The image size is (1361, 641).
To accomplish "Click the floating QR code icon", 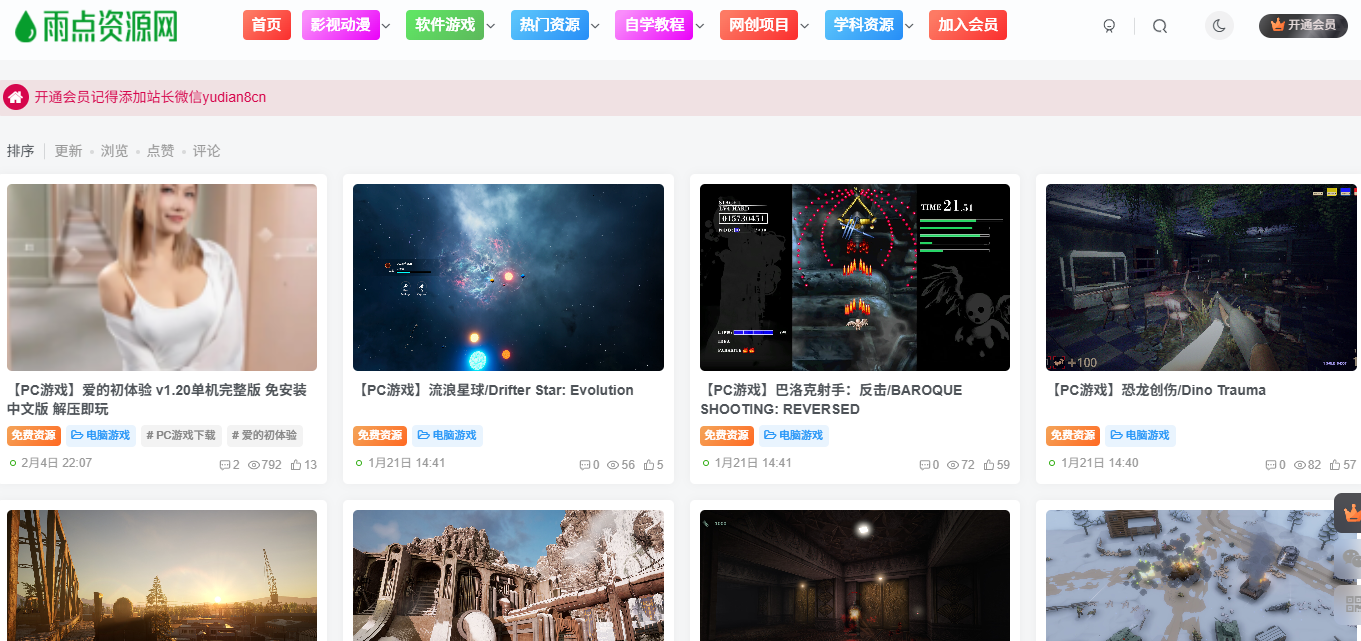I will pos(1351,604).
